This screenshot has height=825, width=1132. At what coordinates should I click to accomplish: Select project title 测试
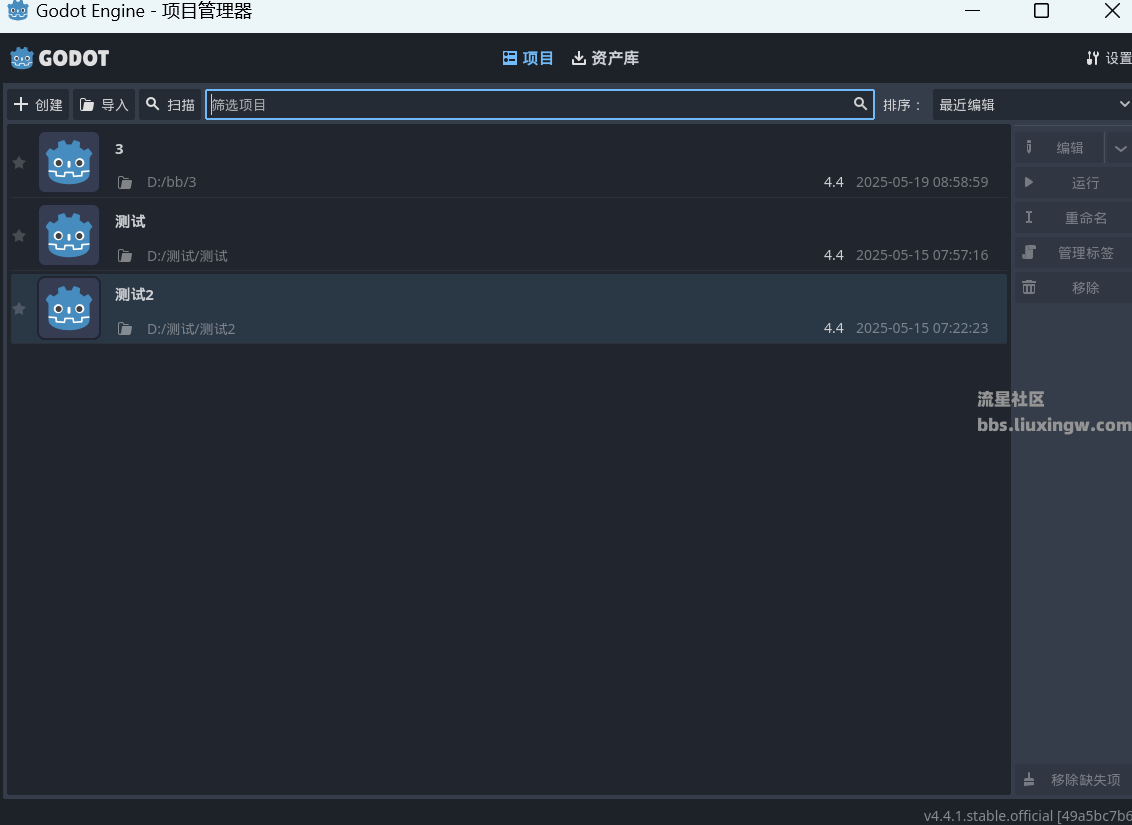point(130,222)
